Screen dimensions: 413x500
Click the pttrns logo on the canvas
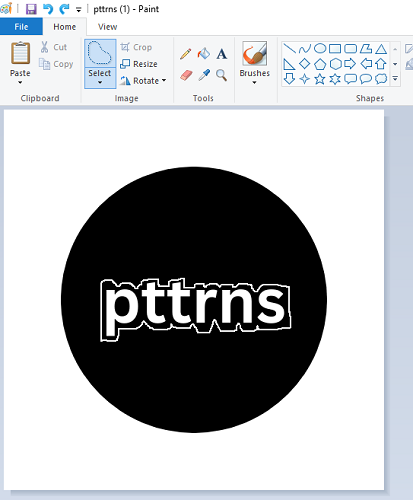click(194, 300)
